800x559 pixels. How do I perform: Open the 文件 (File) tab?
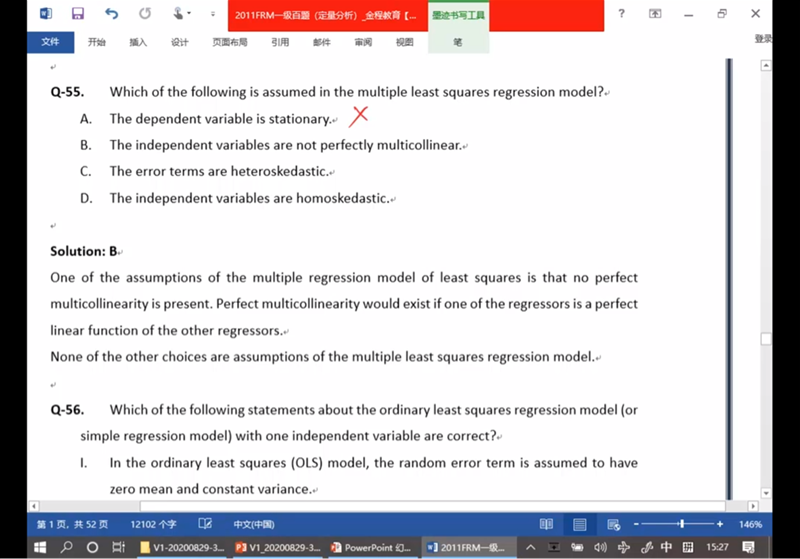point(51,42)
